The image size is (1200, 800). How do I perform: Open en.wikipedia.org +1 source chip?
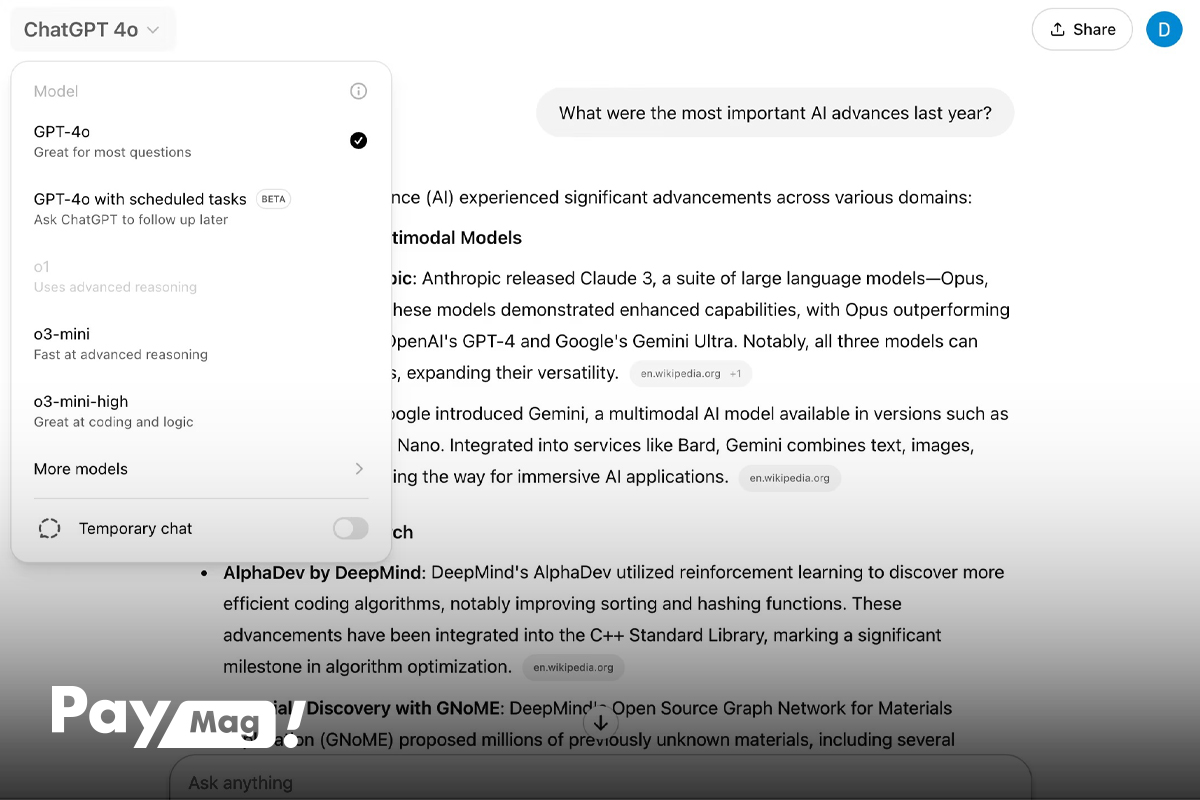point(690,374)
